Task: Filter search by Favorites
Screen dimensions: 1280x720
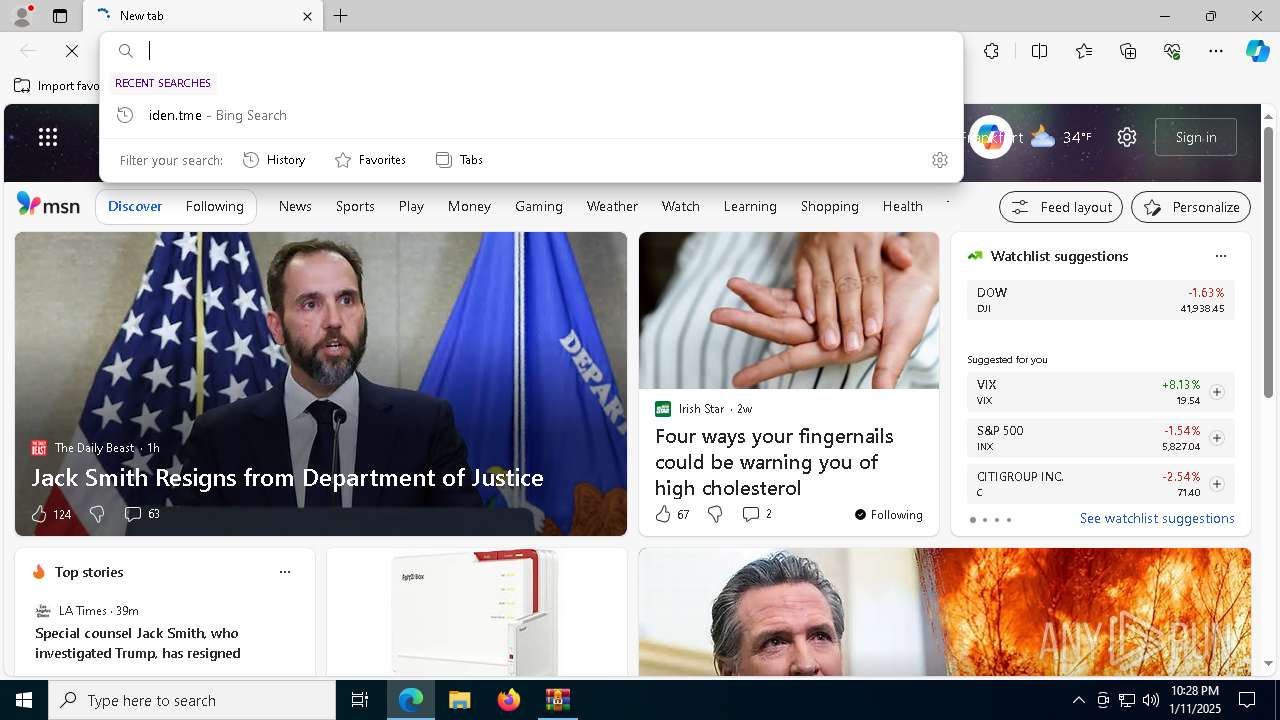Action: click(x=370, y=160)
